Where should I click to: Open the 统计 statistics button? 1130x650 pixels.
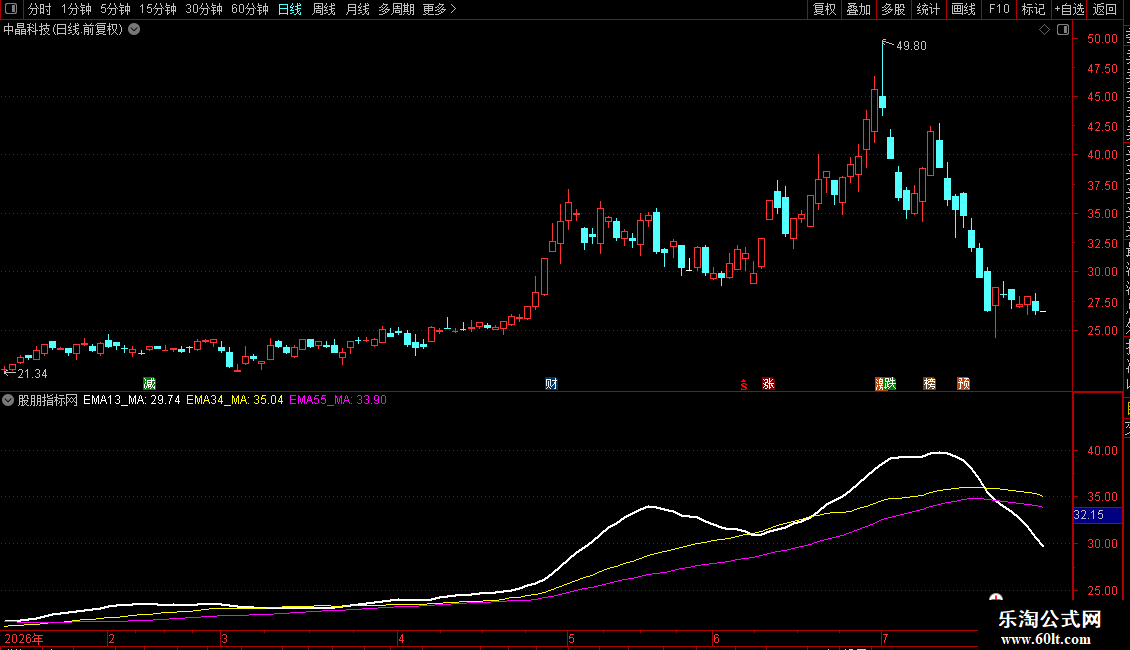928,9
